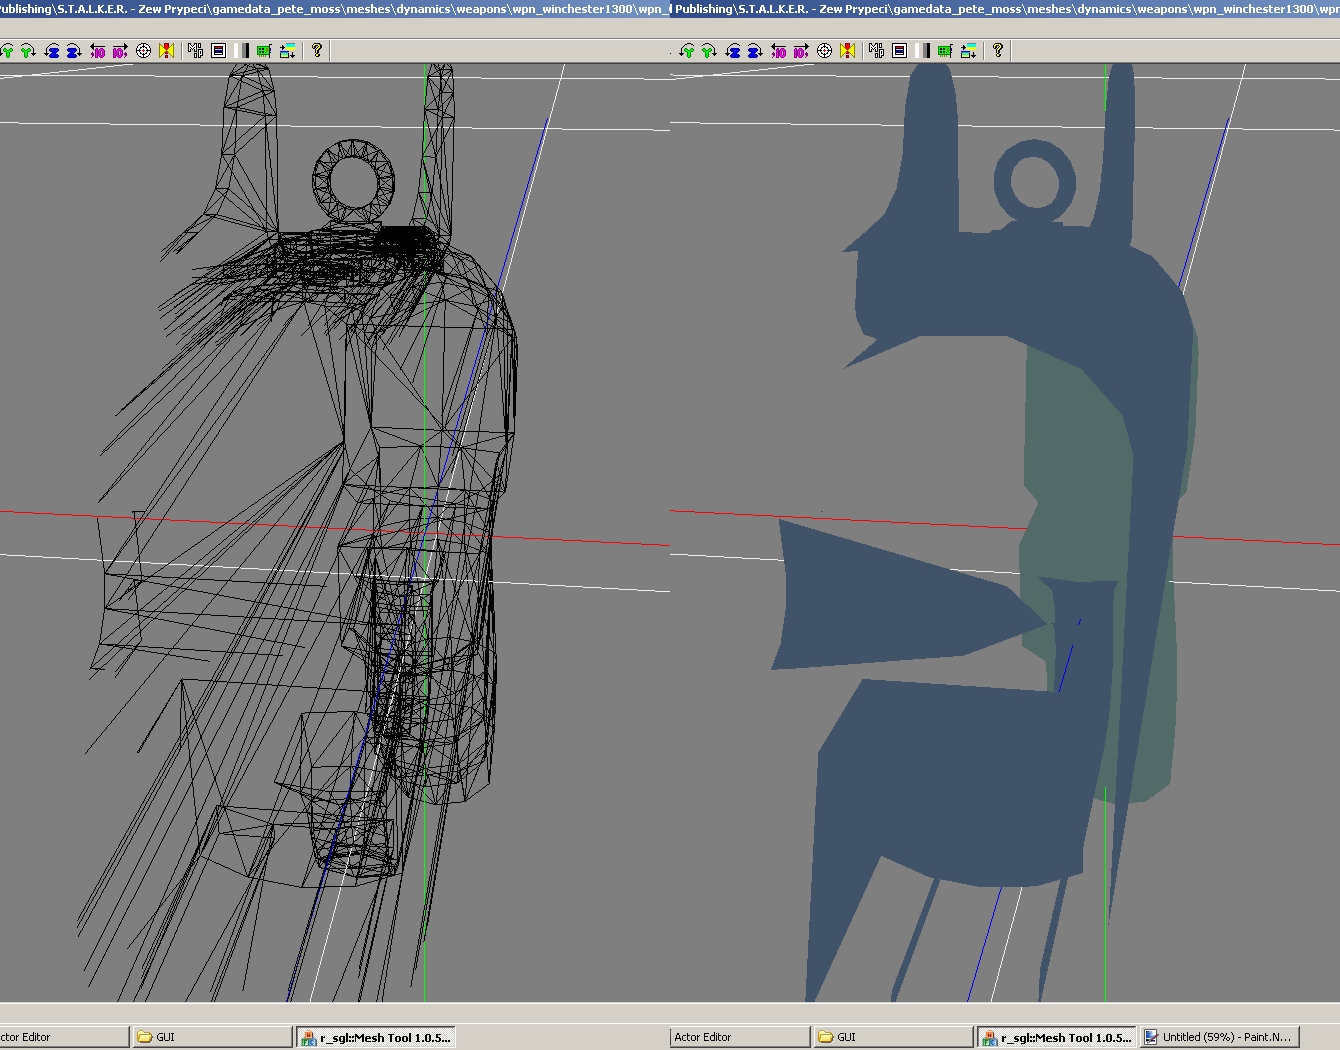Click layered images arrow icon, wireframe window
Image resolution: width=1340 pixels, height=1050 pixels.
point(287,51)
